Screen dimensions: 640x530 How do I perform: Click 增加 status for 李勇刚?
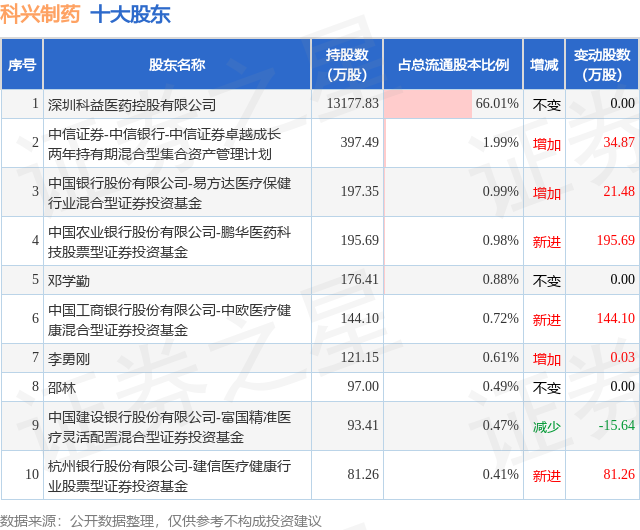[547, 359]
